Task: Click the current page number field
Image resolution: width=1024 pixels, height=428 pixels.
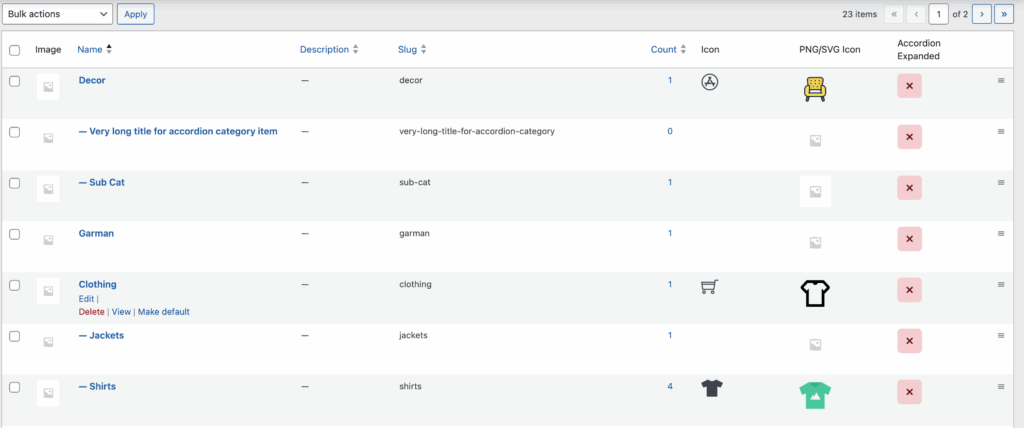Action: tap(938, 14)
